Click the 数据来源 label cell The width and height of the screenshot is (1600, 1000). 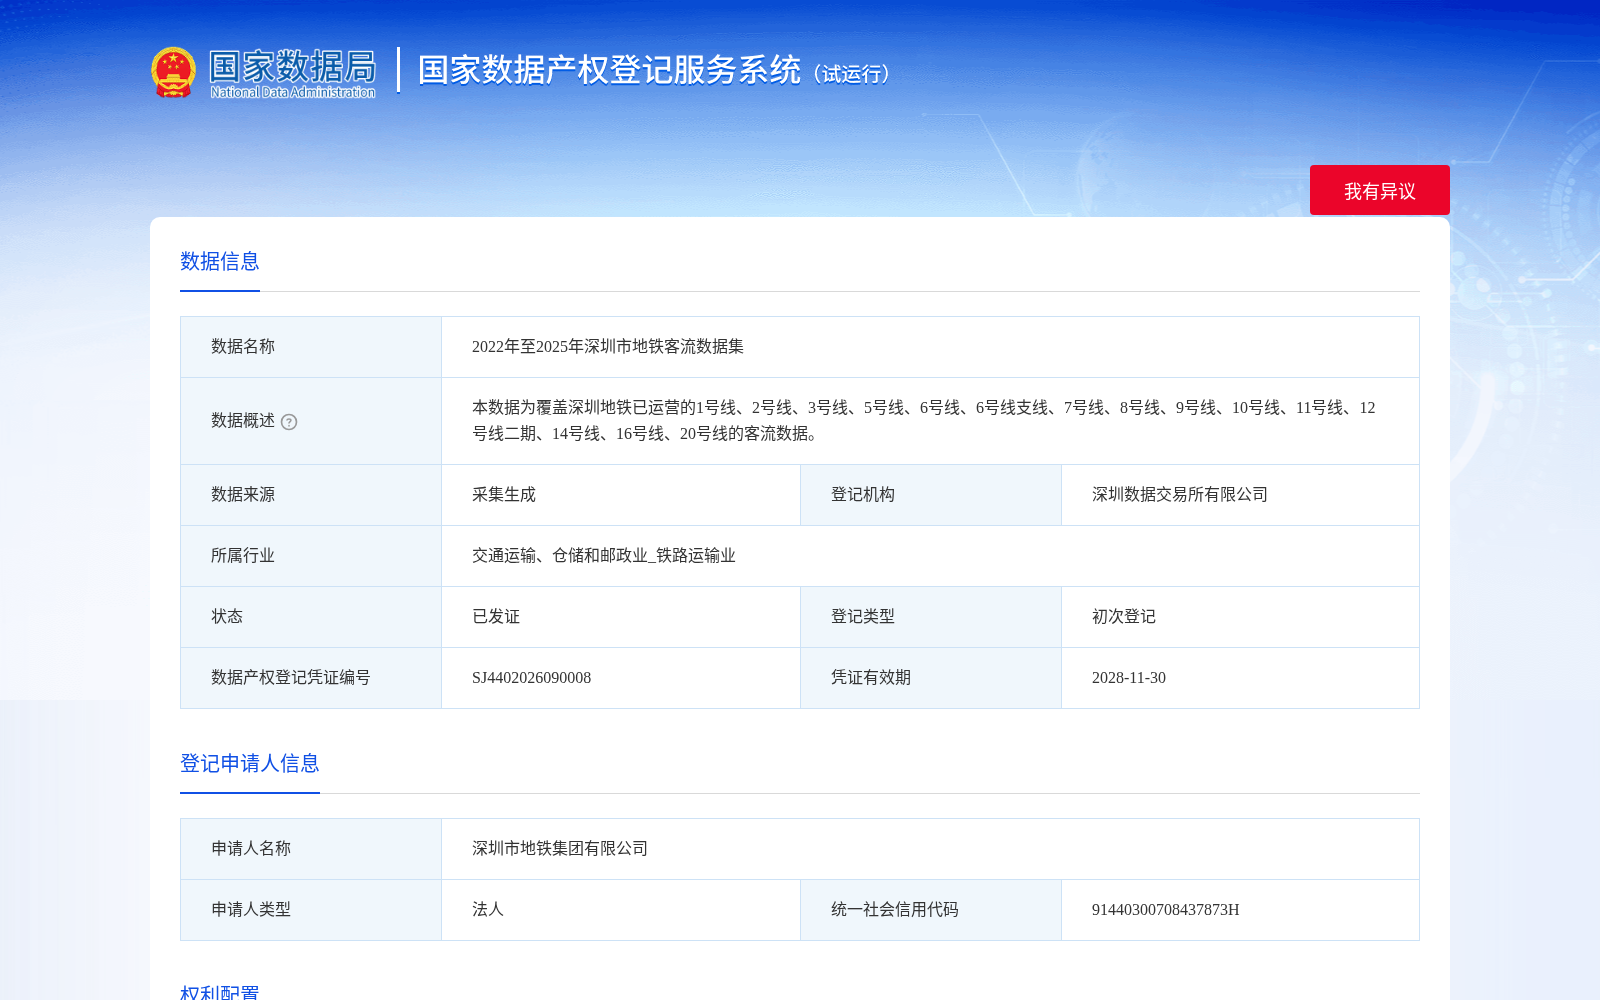311,495
